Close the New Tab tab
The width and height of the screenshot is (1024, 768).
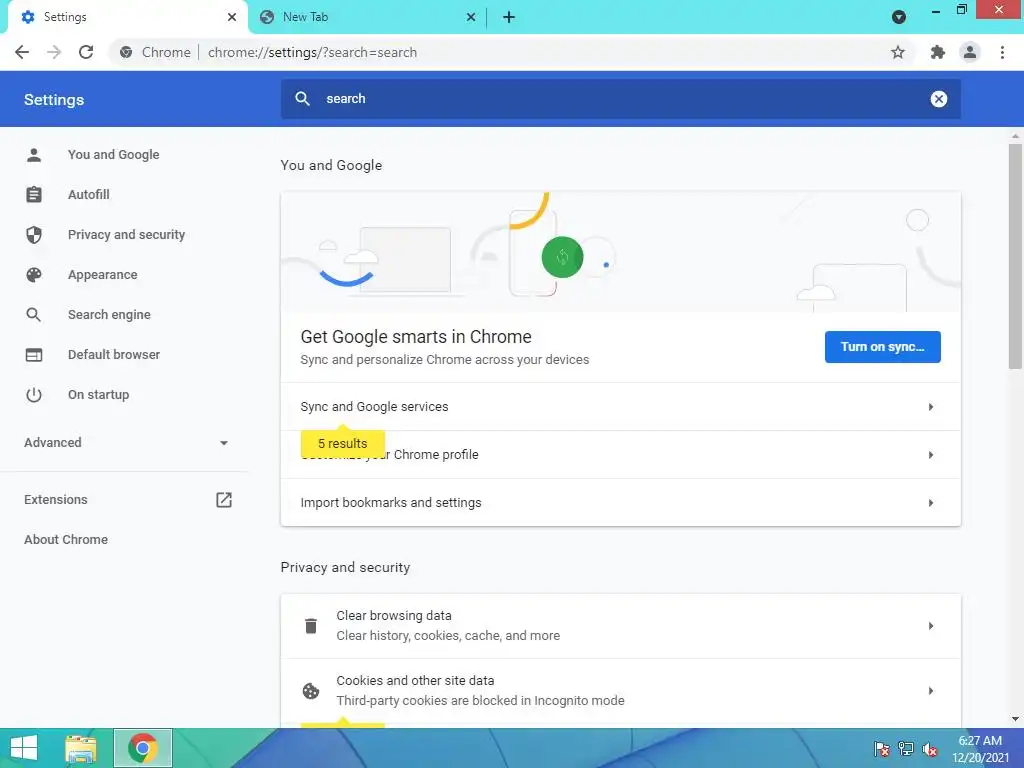pyautogui.click(x=471, y=17)
